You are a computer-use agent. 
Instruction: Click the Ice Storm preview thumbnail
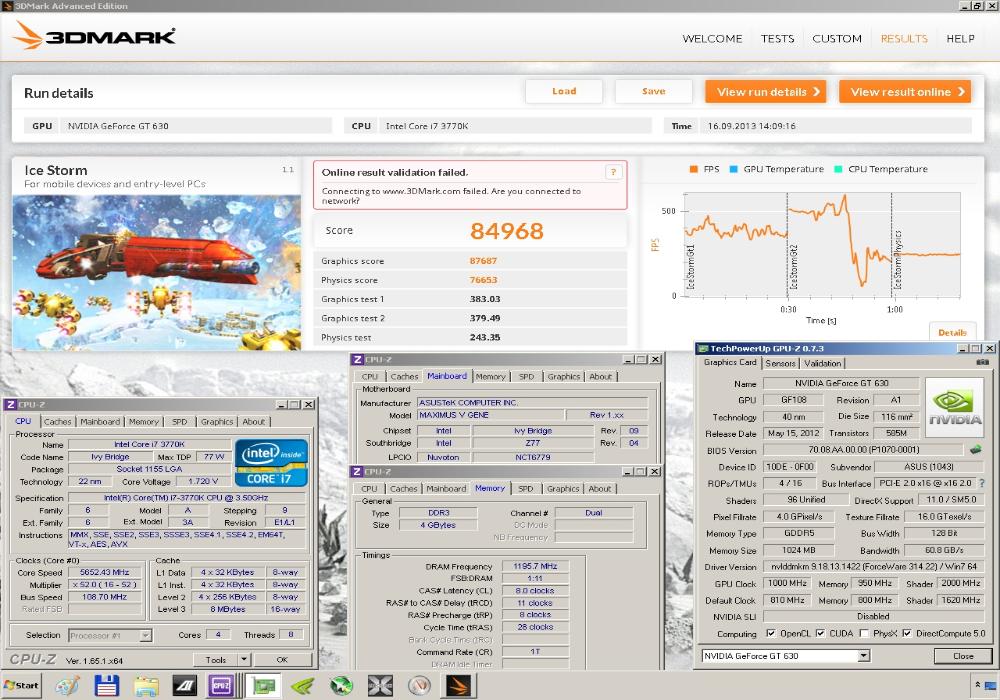click(x=156, y=272)
